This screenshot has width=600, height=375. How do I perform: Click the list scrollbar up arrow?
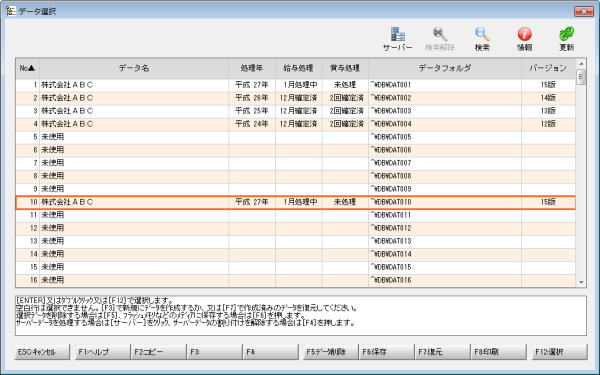(581, 64)
